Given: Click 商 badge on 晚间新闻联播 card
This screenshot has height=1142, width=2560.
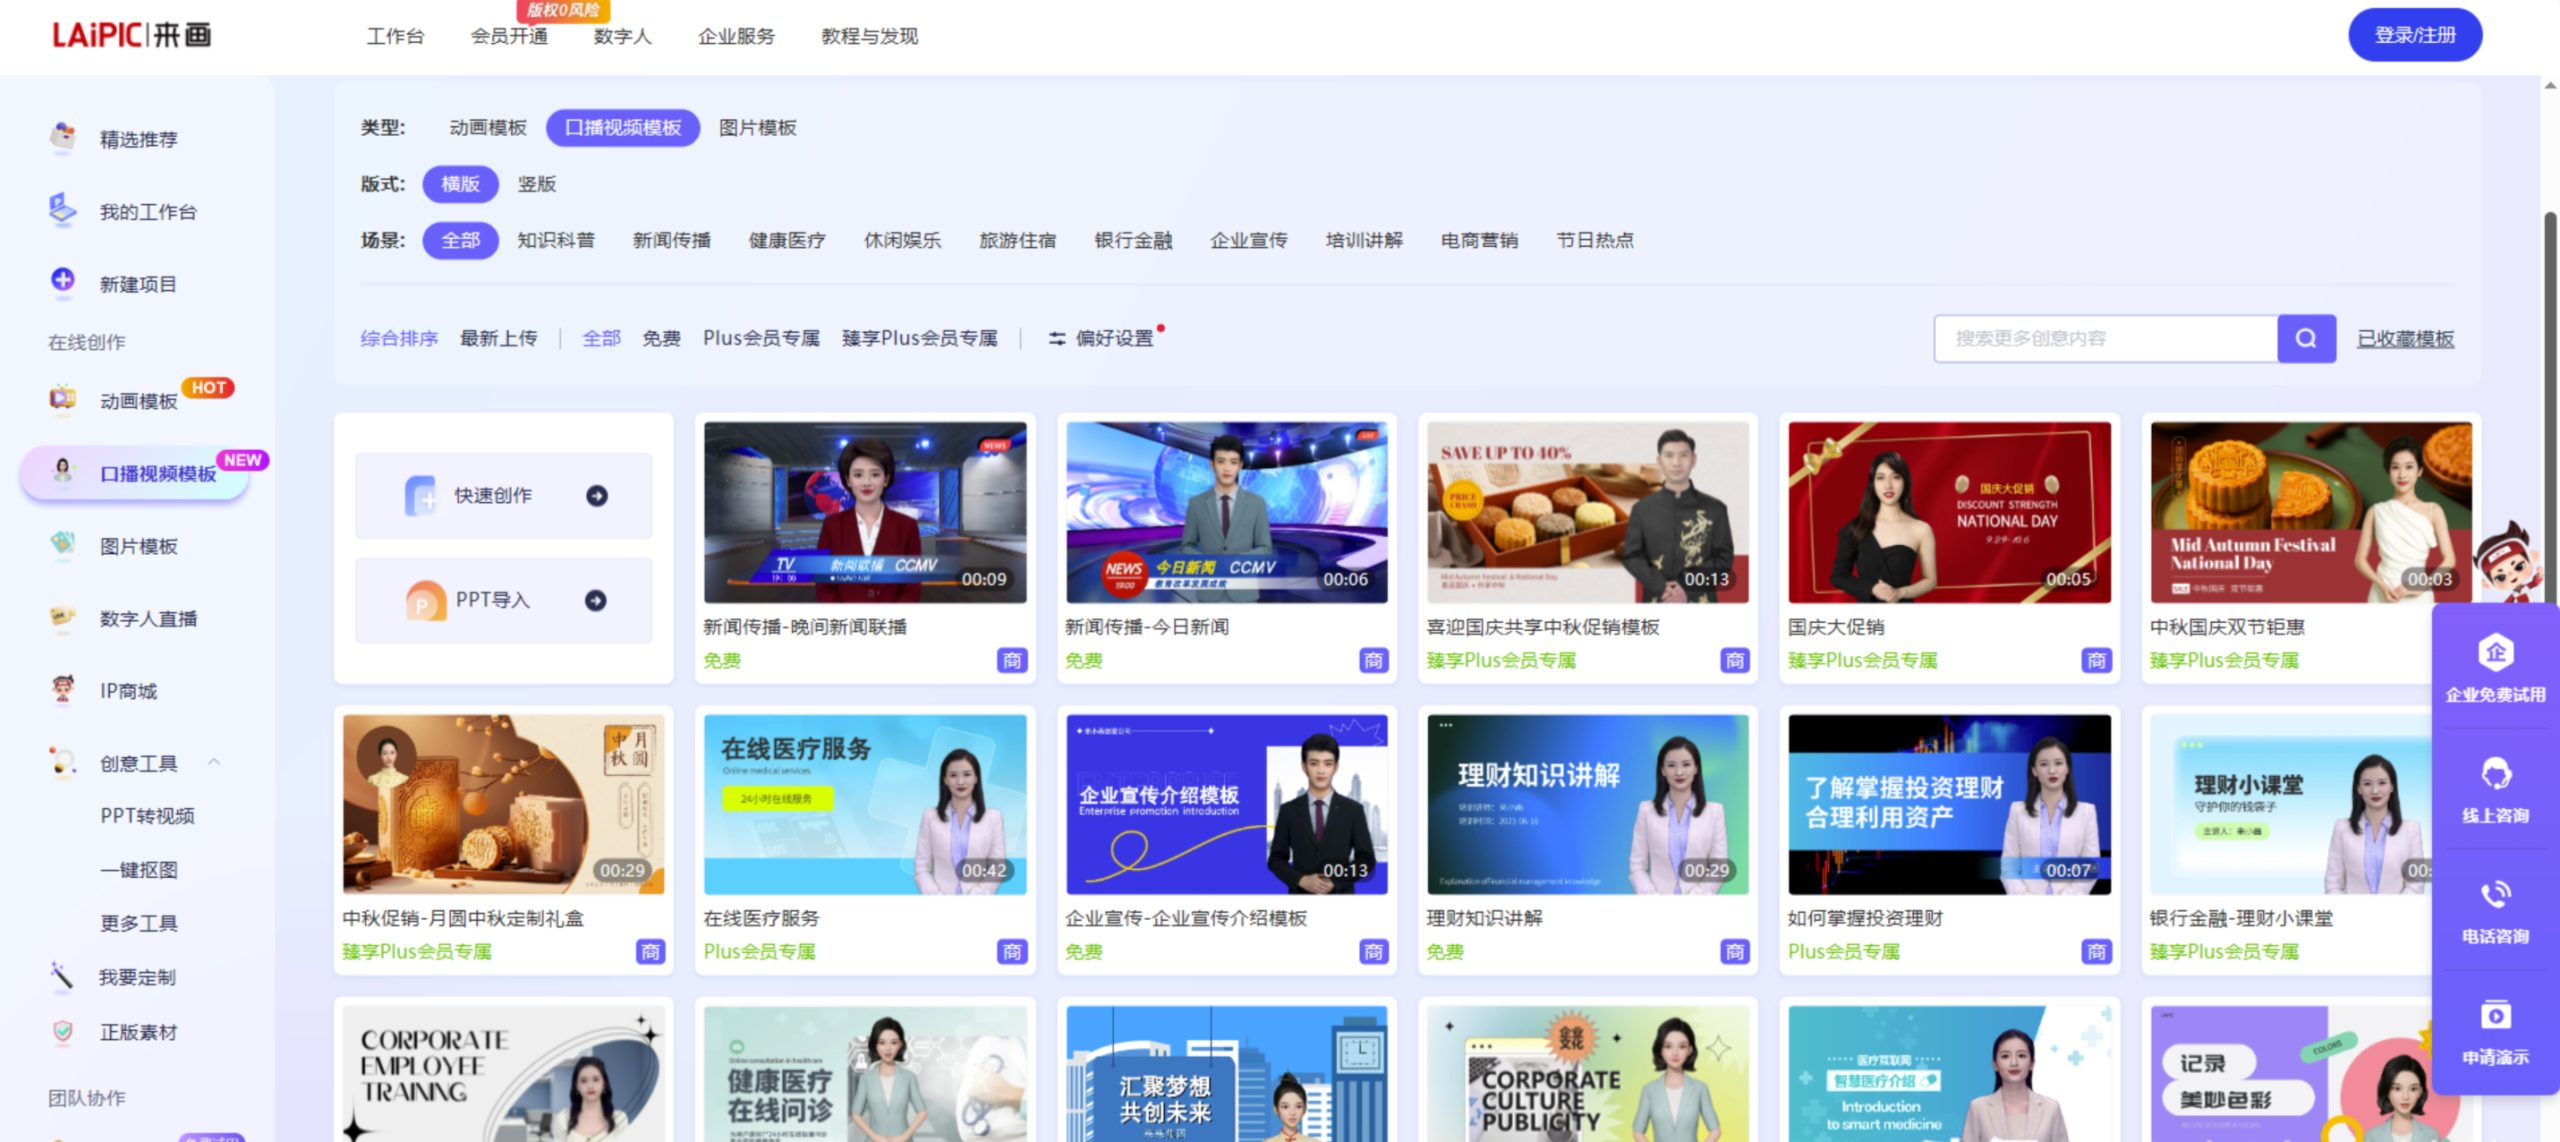Looking at the screenshot, I should click(1012, 660).
